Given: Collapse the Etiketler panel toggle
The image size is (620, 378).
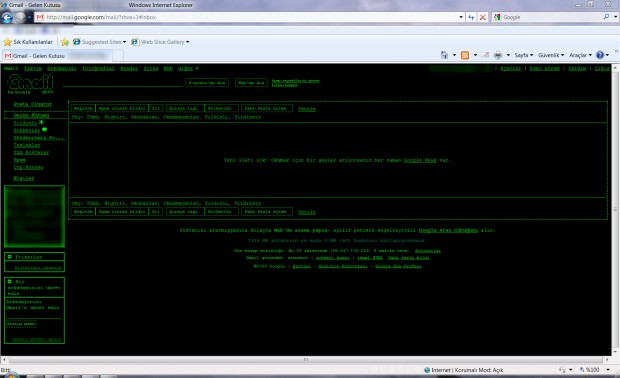Looking at the screenshot, I should tap(9, 257).
